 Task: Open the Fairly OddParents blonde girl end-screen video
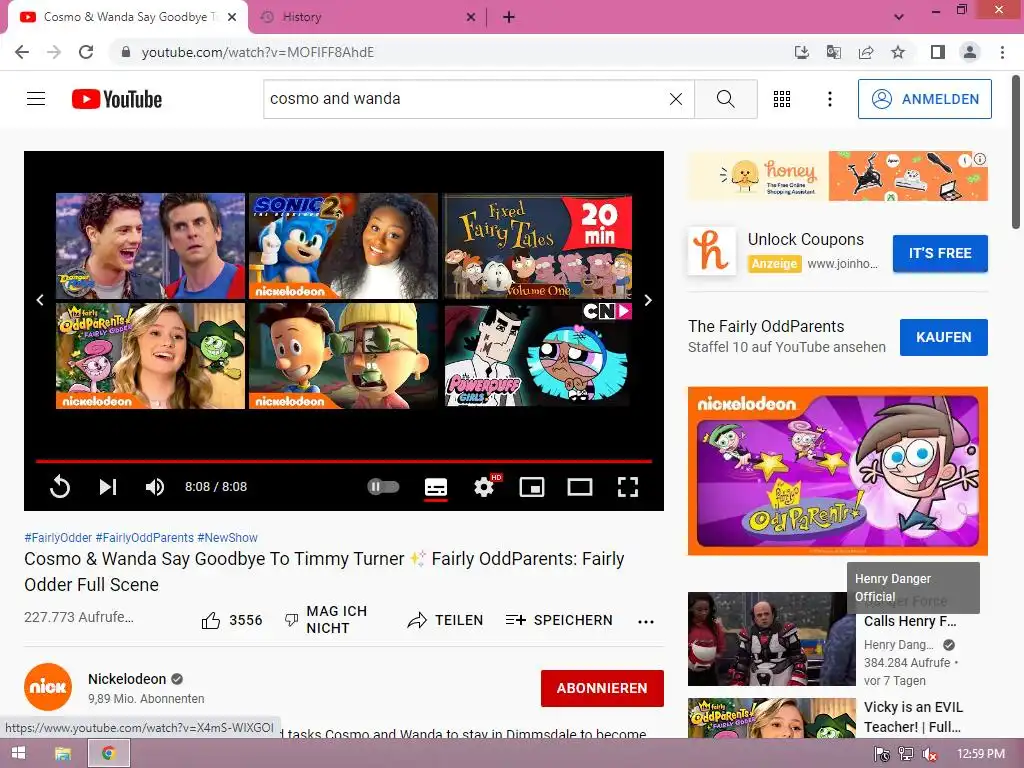(x=150, y=355)
